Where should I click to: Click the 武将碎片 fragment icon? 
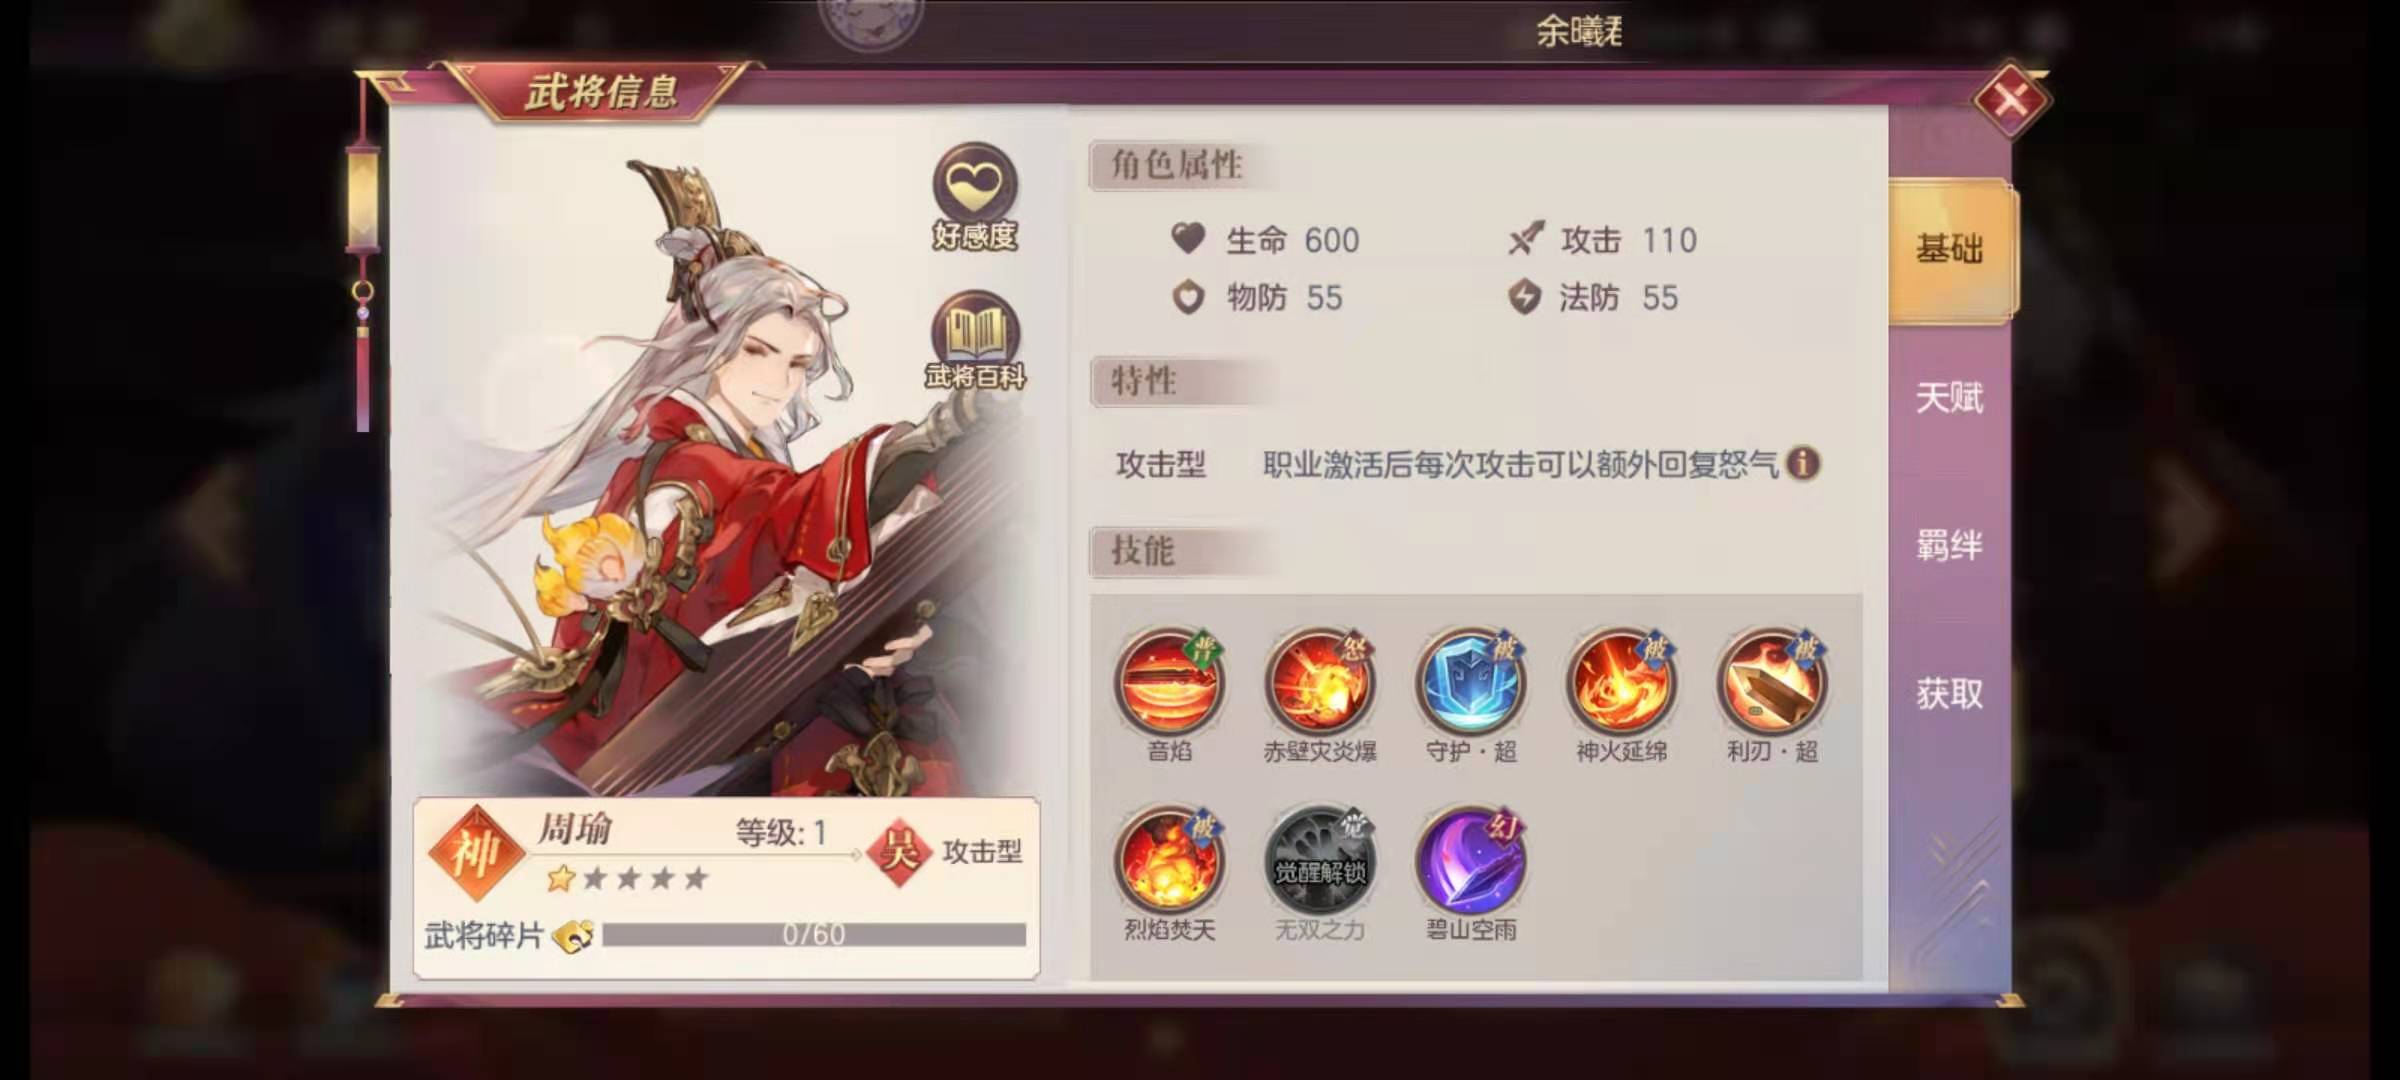click(573, 936)
